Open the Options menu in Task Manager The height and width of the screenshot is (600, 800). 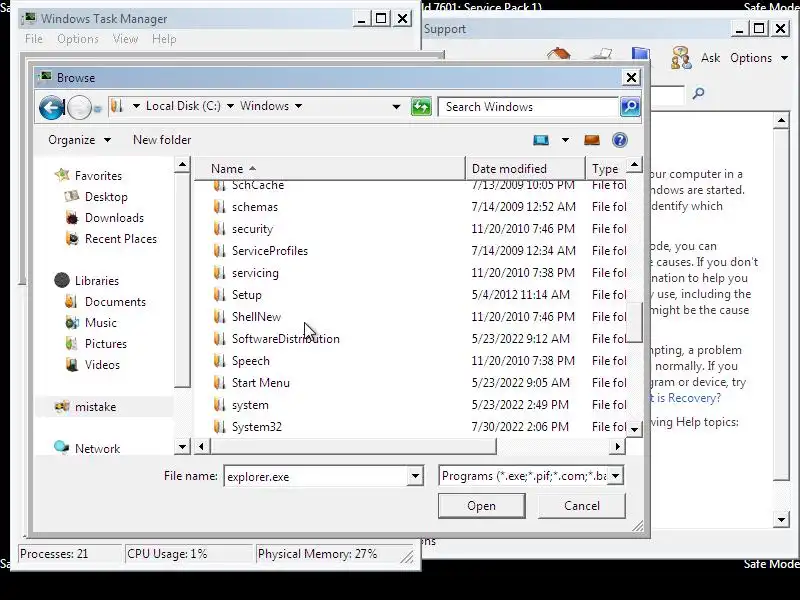(78, 39)
